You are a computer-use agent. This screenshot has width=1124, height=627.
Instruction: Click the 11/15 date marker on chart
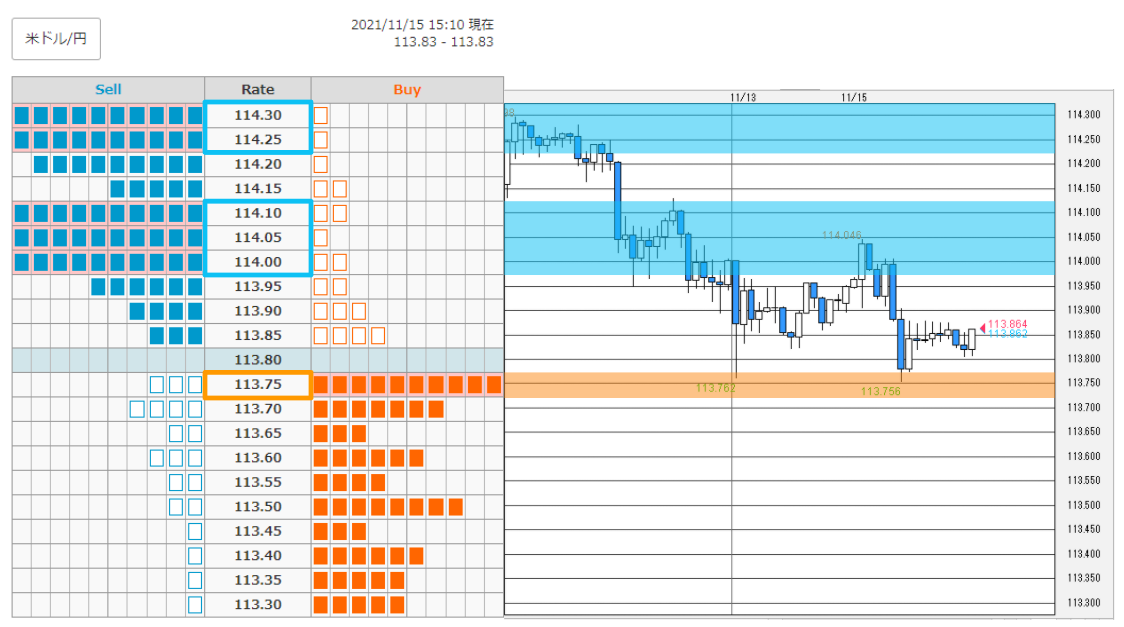(x=854, y=97)
